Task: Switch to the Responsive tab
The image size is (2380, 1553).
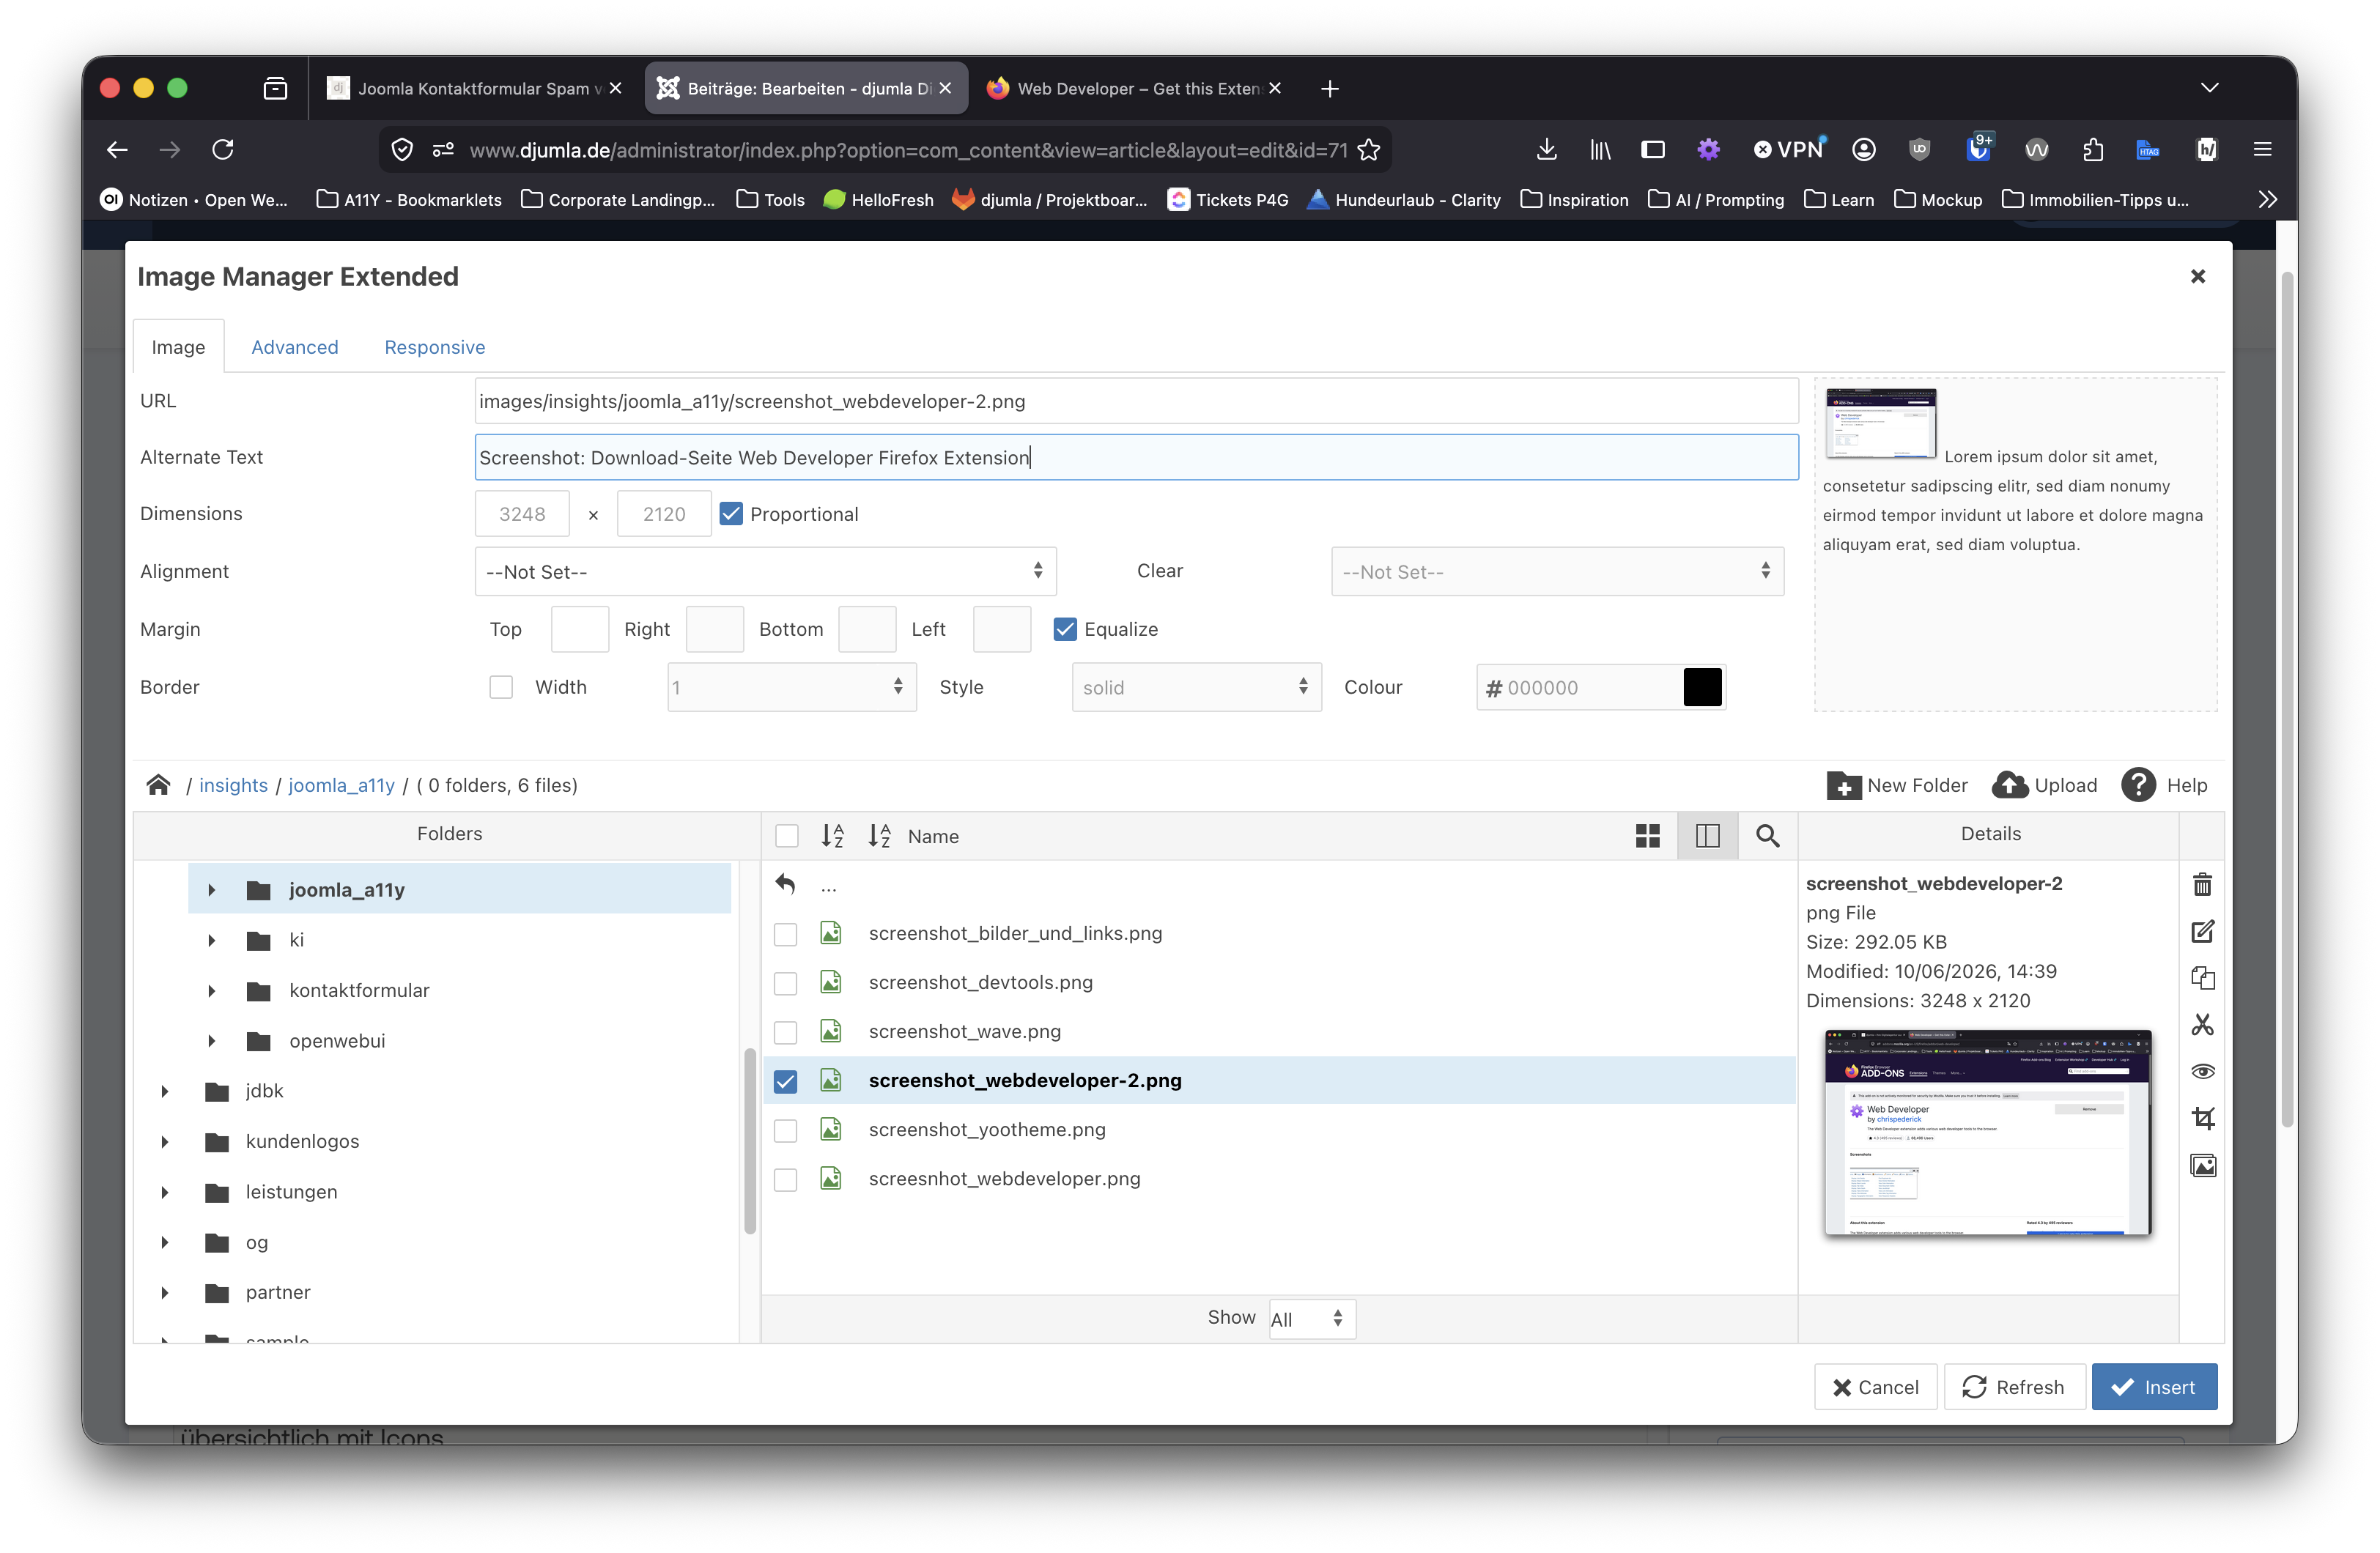Action: pyautogui.click(x=434, y=347)
